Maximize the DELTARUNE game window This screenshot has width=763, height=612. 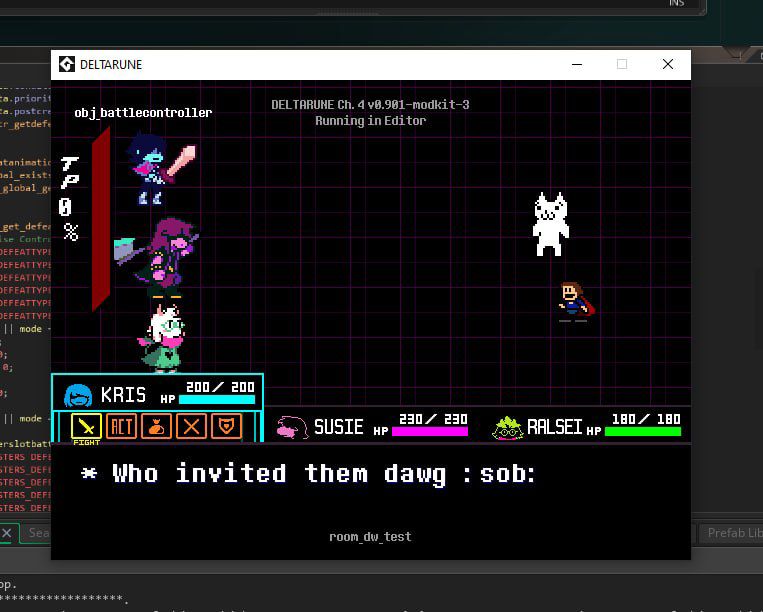pos(622,64)
